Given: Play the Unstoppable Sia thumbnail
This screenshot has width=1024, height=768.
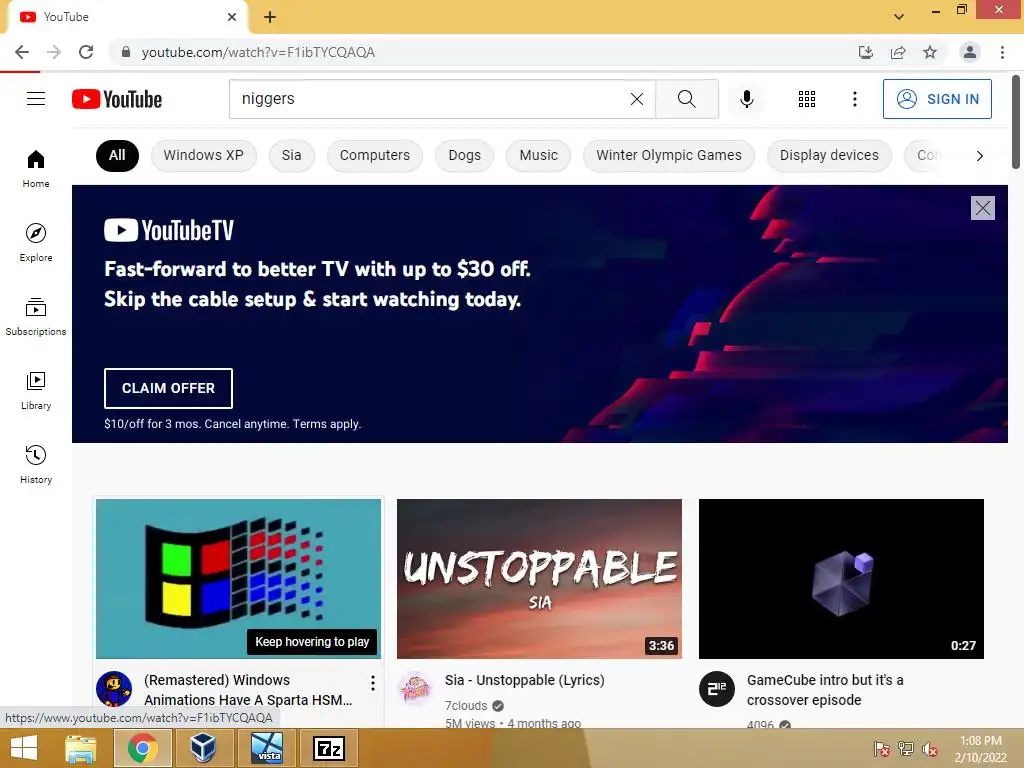Looking at the screenshot, I should point(539,579).
